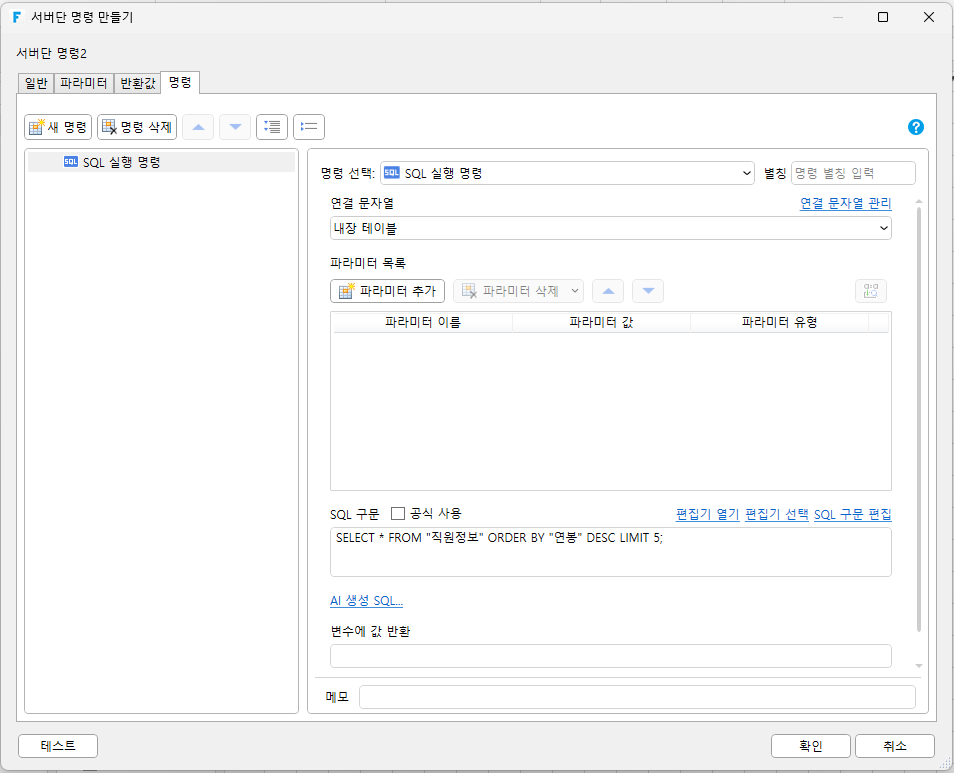954x773 pixels.
Task: Click the 명령 삭제 (delete command) button
Action: [137, 127]
